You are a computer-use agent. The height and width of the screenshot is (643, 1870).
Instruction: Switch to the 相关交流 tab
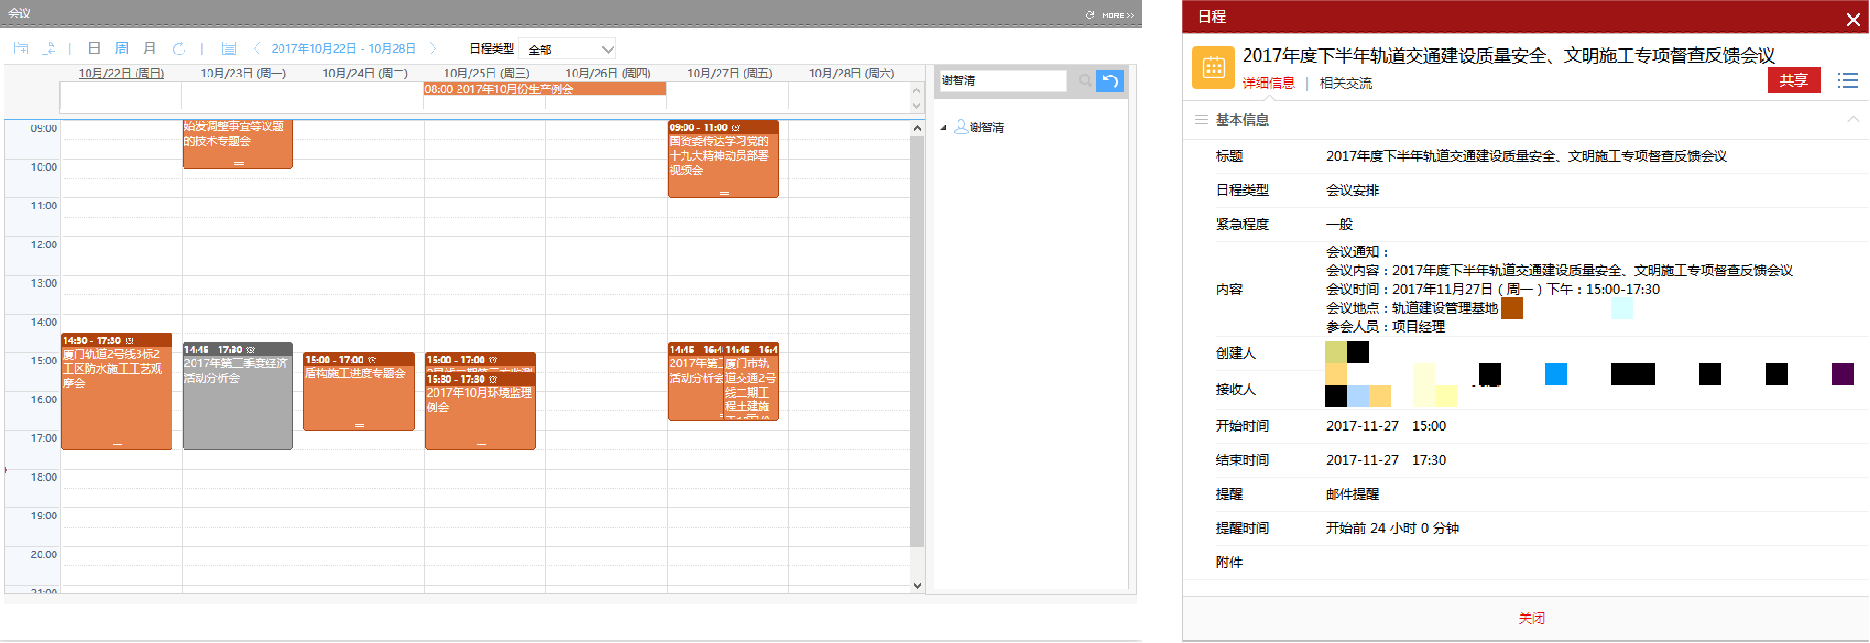pos(1345,83)
